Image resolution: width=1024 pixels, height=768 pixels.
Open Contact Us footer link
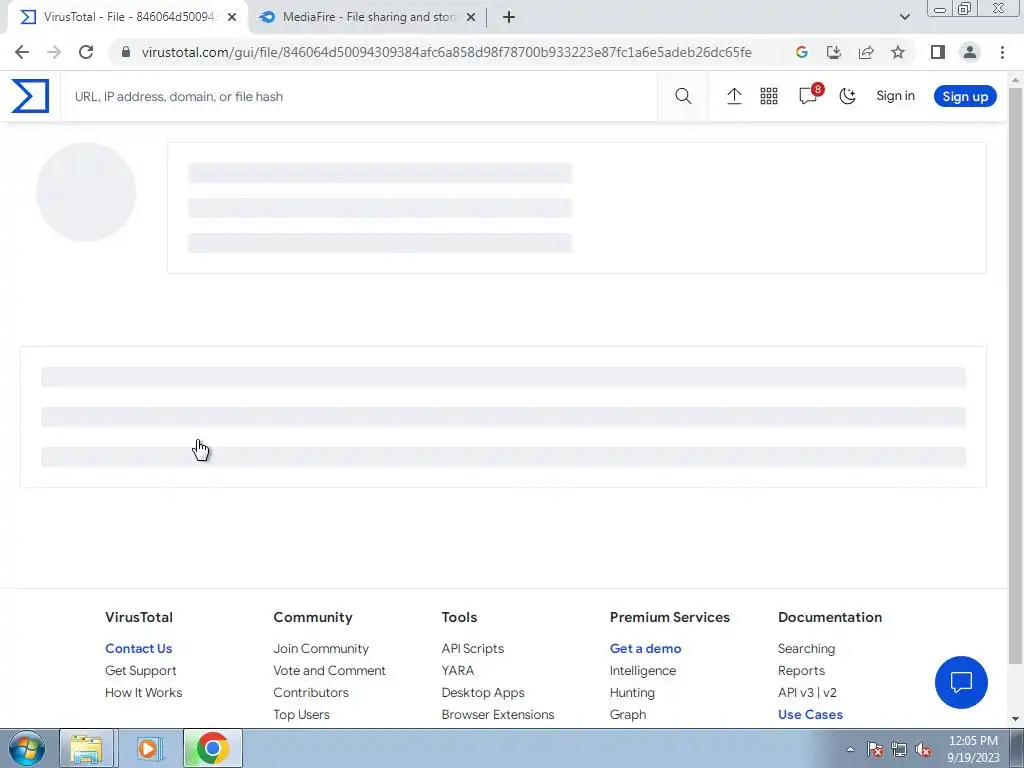pos(138,648)
